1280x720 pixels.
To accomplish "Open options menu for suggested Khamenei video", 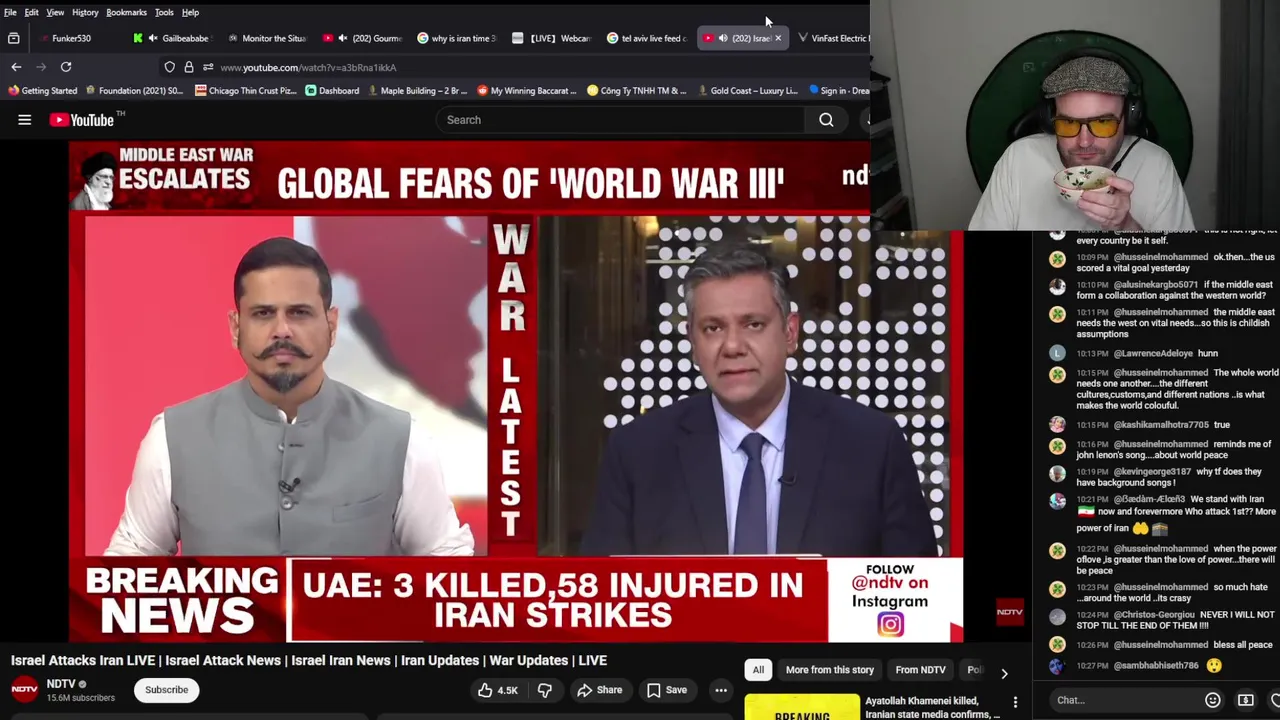I will pos(1015,703).
